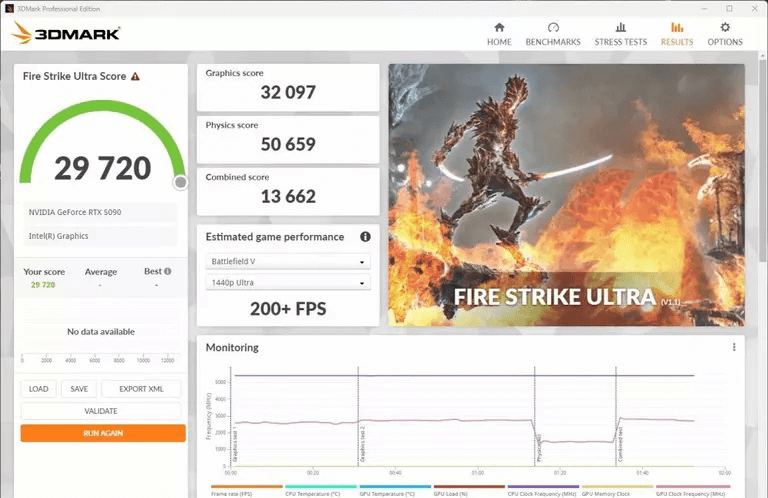768x498 pixels.
Task: Validate the result with the VALIDATE button
Action: click(101, 411)
